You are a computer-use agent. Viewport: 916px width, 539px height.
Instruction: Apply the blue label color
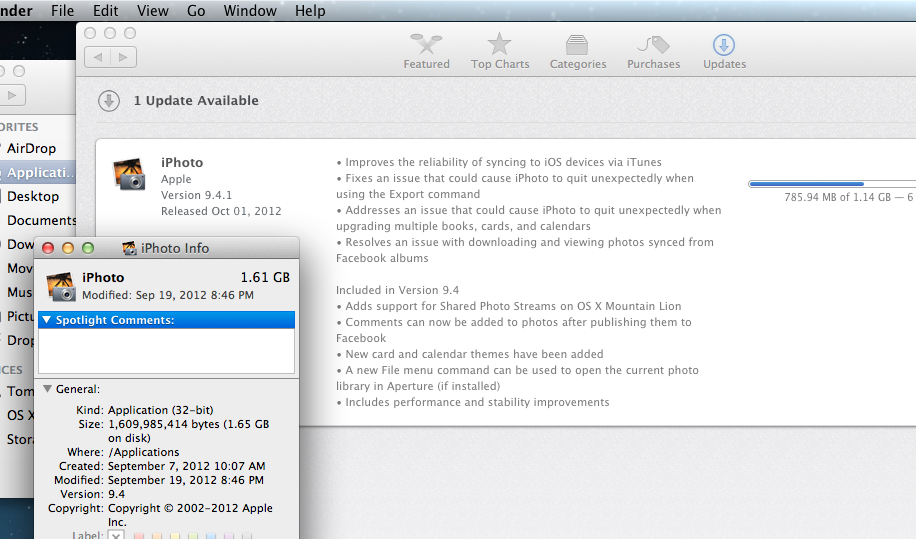pos(211,535)
